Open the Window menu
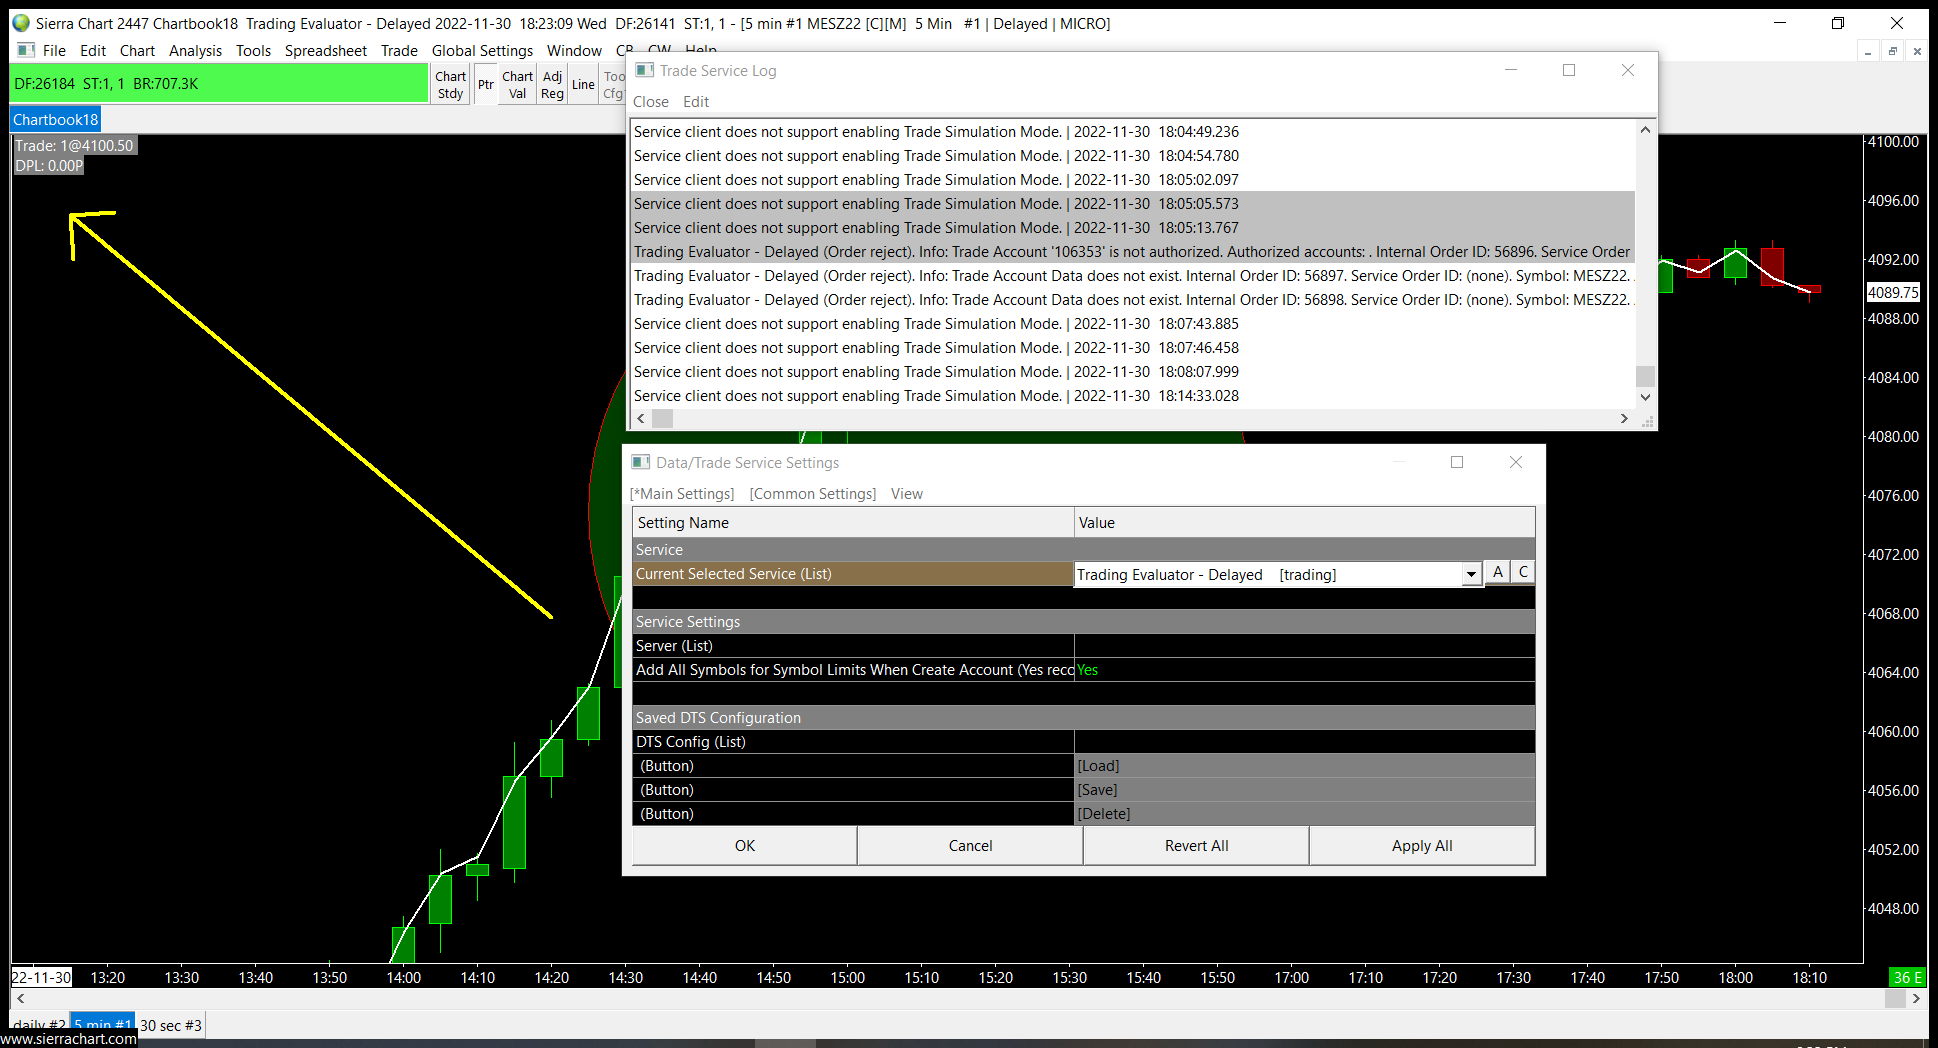The width and height of the screenshot is (1938, 1048). tap(574, 51)
